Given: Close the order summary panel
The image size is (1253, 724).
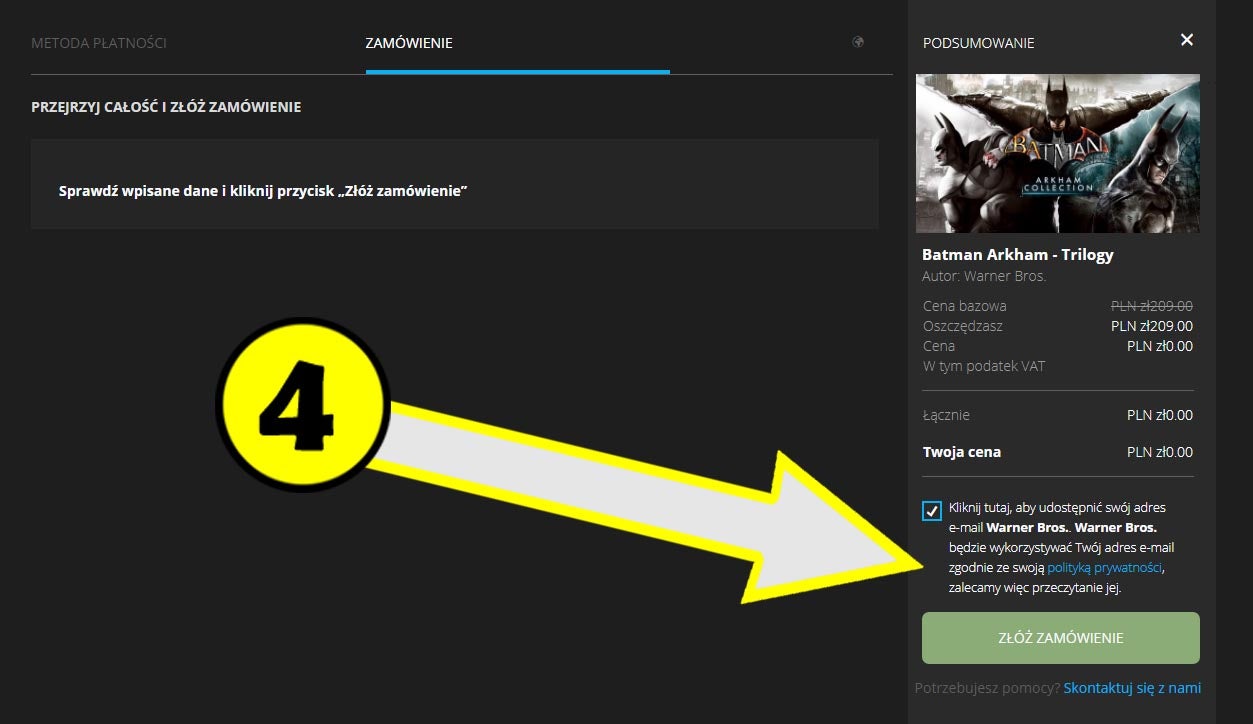Looking at the screenshot, I should point(1187,40).
